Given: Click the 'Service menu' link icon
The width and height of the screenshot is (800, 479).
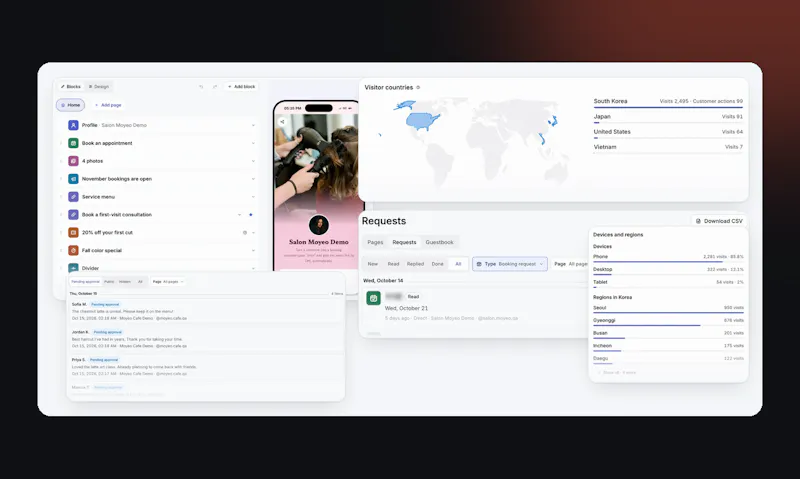Looking at the screenshot, I should [73, 197].
